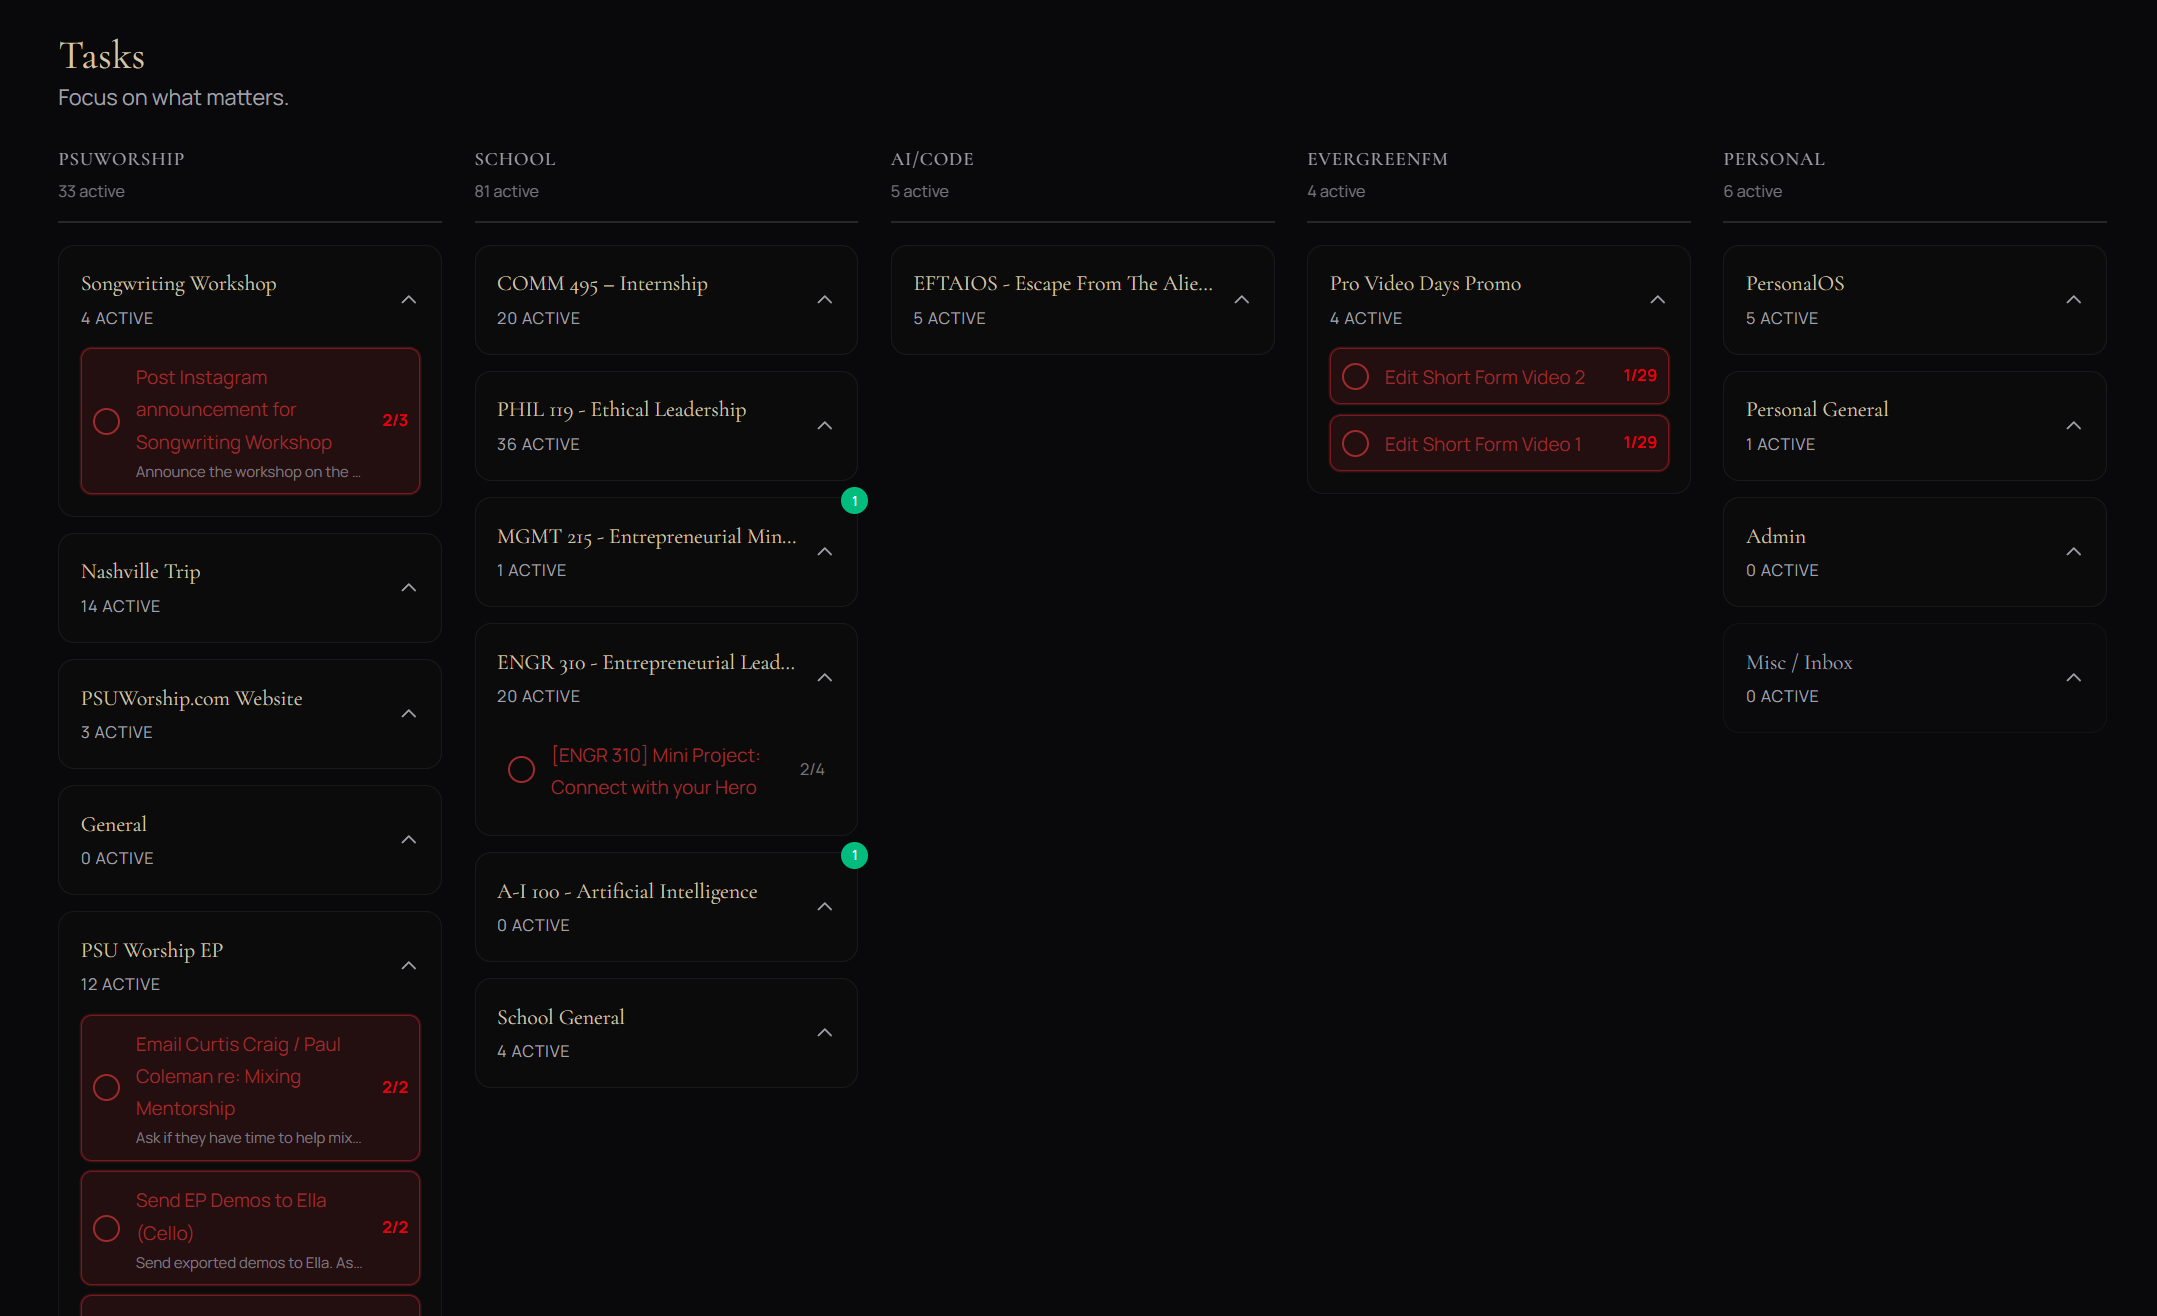Collapse the Pro Video Days Promo card

pyautogui.click(x=1657, y=300)
